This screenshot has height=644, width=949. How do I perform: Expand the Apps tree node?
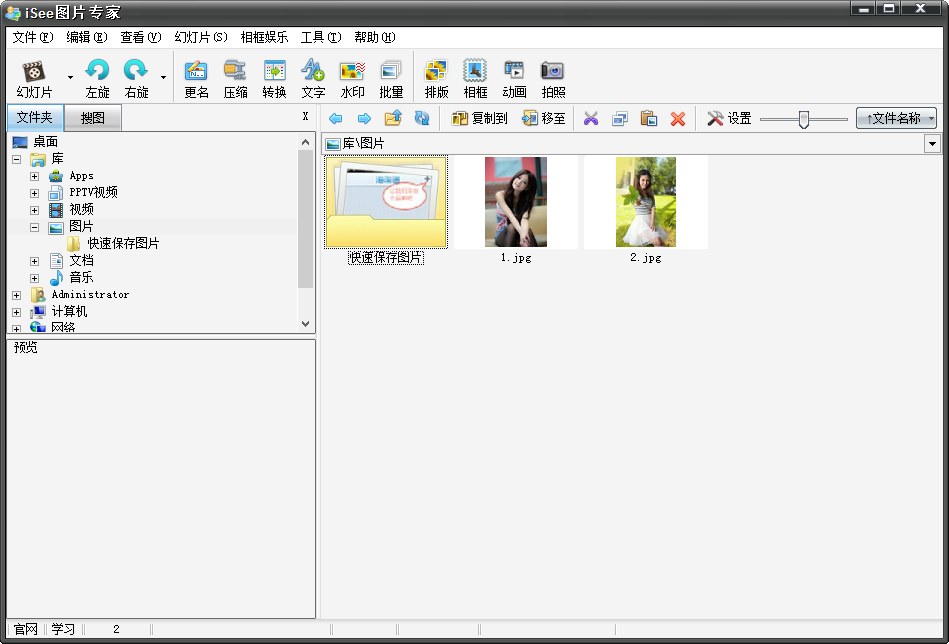tap(34, 177)
